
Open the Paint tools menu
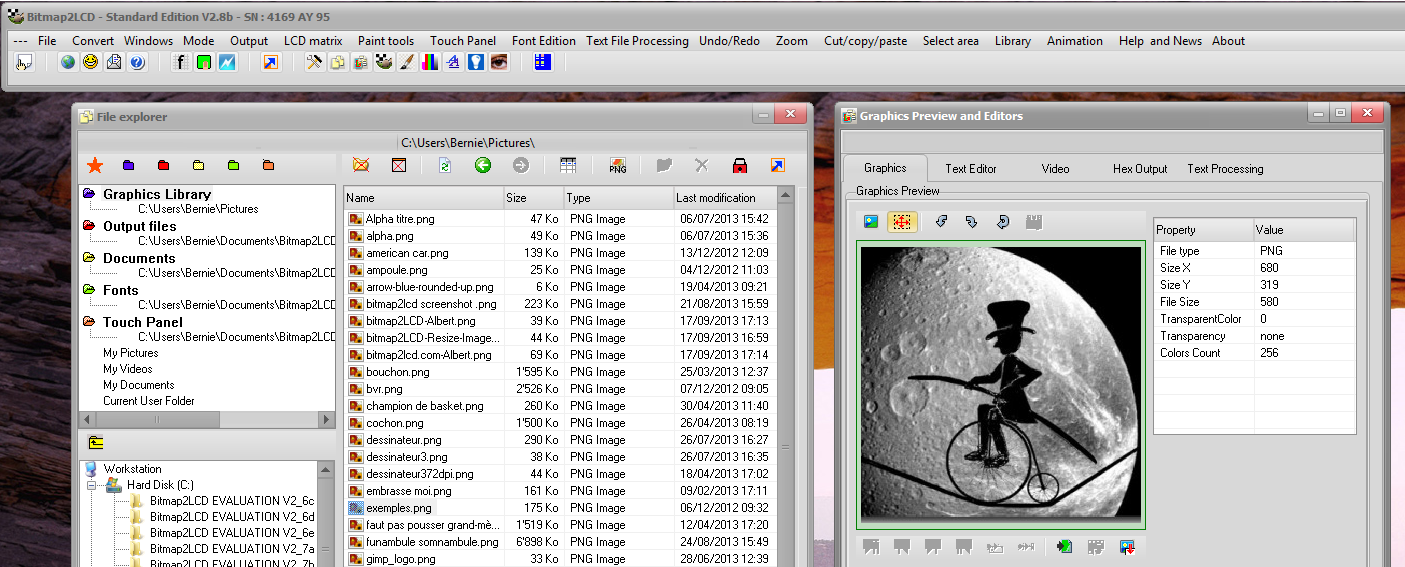pyautogui.click(x=386, y=41)
